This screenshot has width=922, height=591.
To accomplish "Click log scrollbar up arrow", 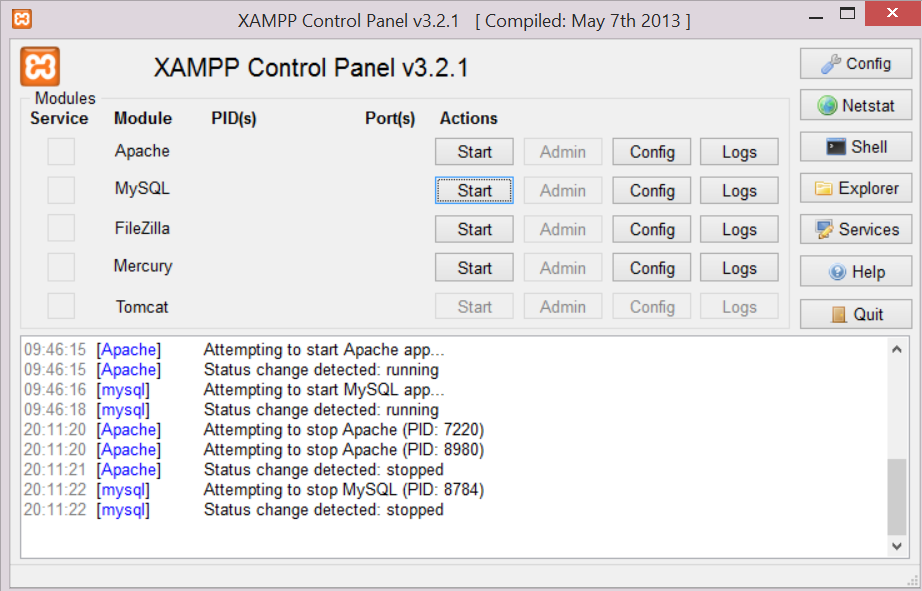I will tap(897, 349).
